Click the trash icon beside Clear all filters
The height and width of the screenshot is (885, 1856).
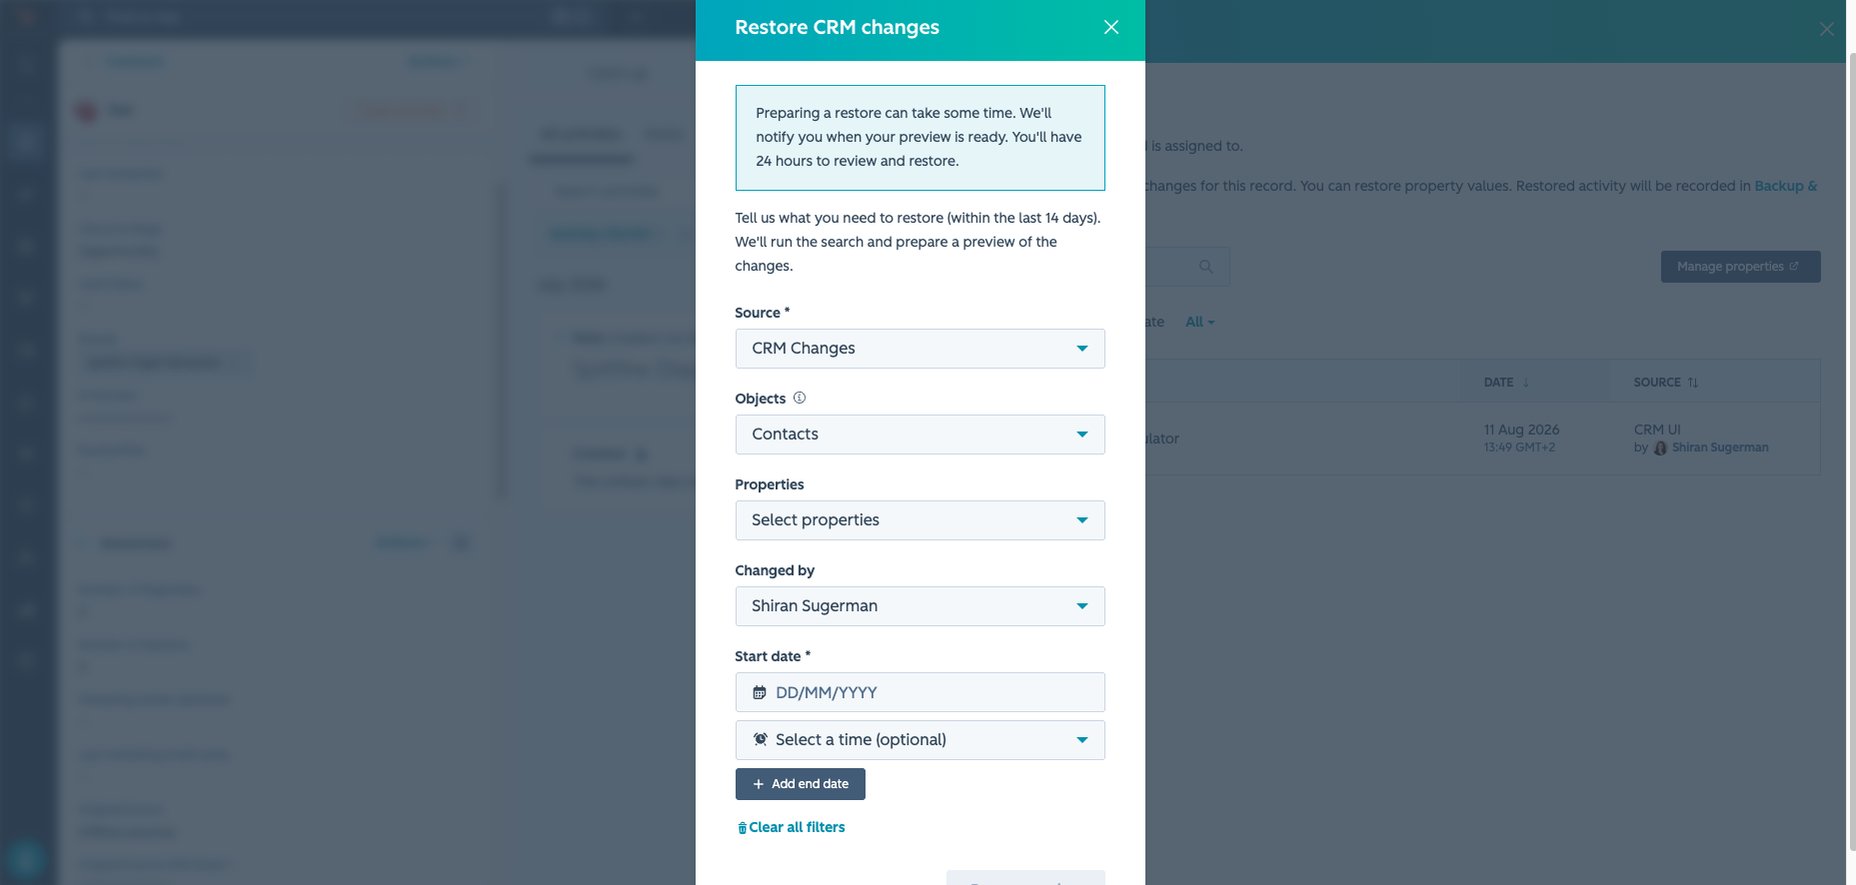point(742,828)
